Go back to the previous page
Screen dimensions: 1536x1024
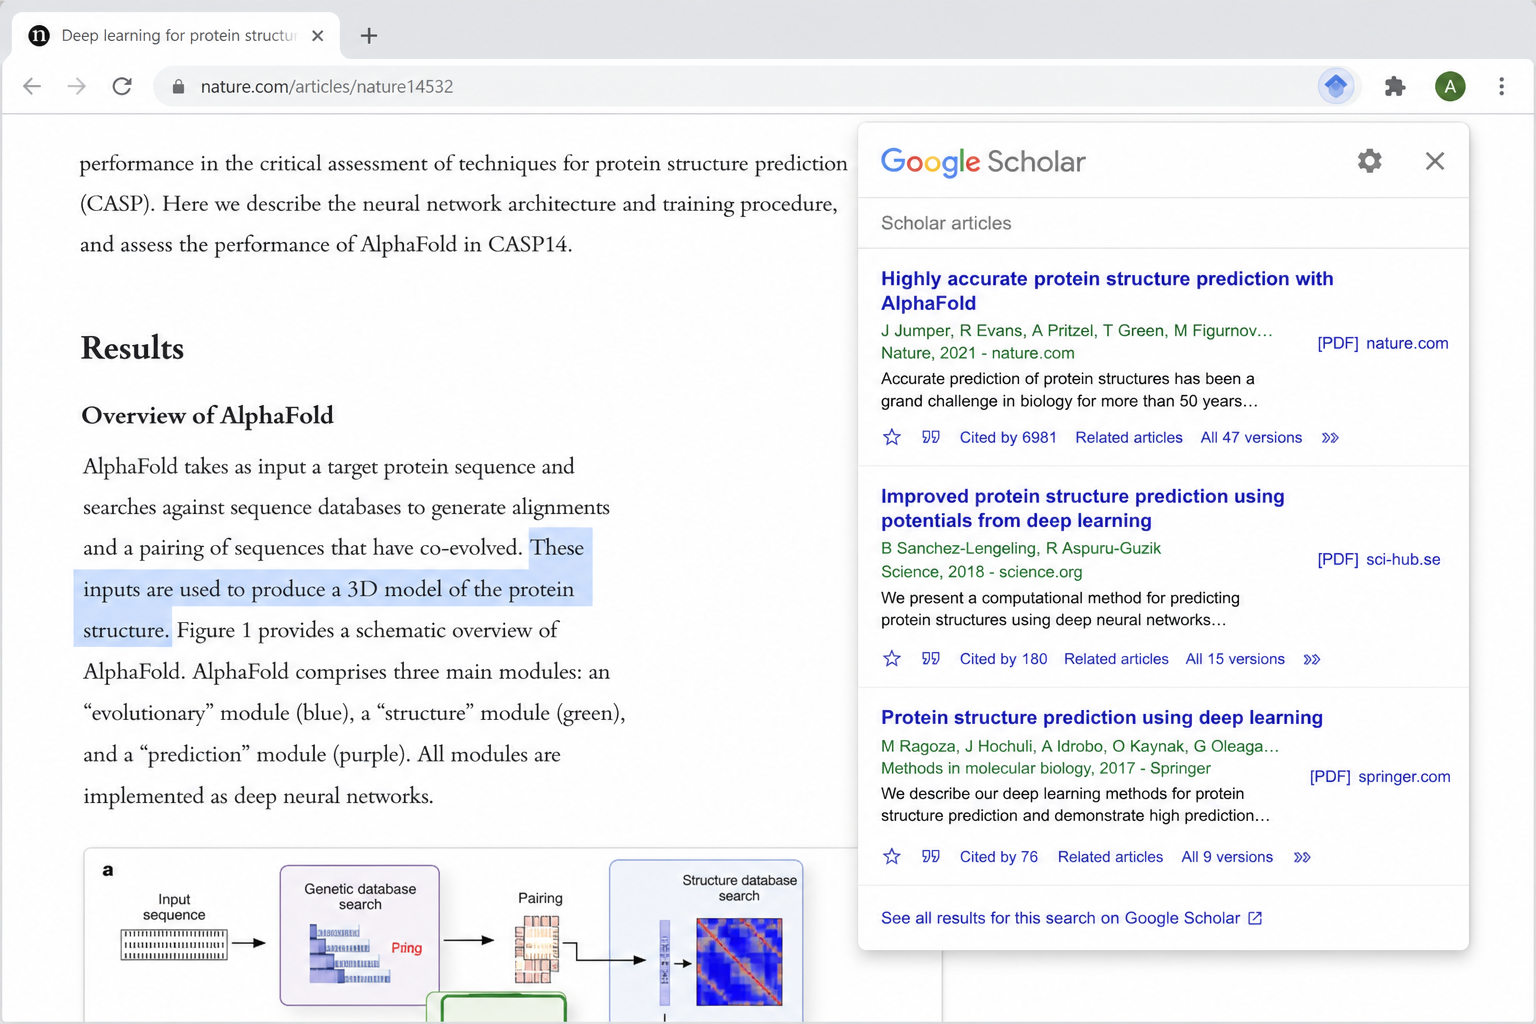pos(32,87)
